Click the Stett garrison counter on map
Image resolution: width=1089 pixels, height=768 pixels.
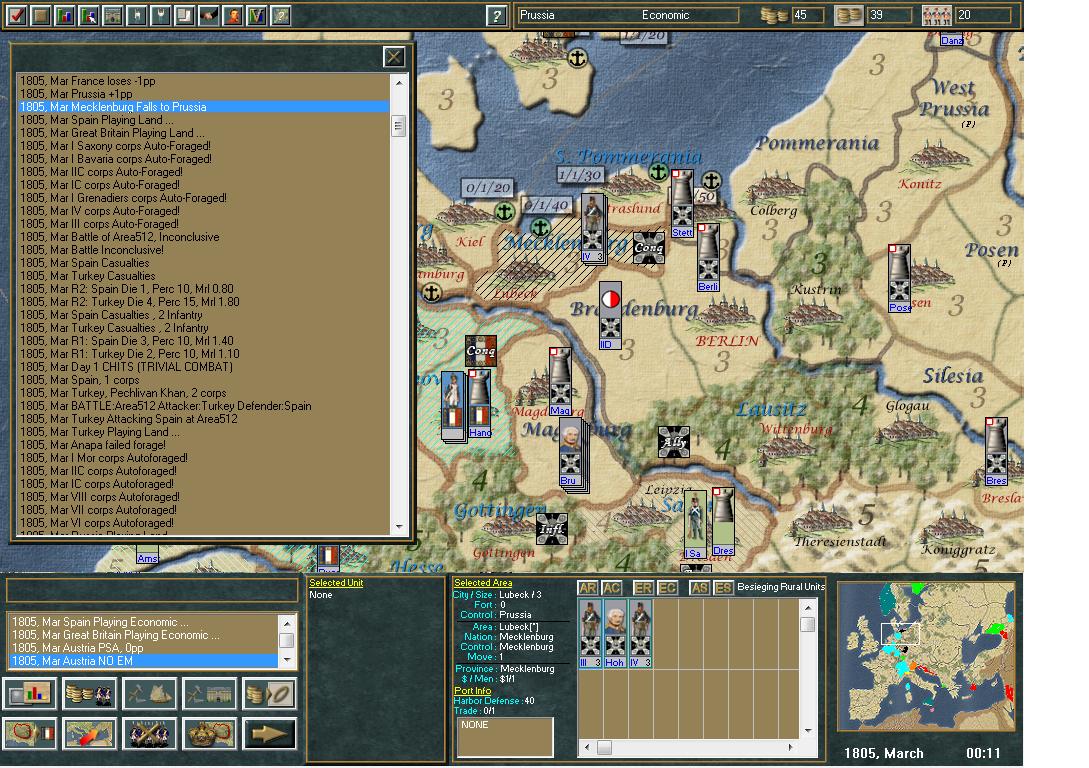[682, 204]
